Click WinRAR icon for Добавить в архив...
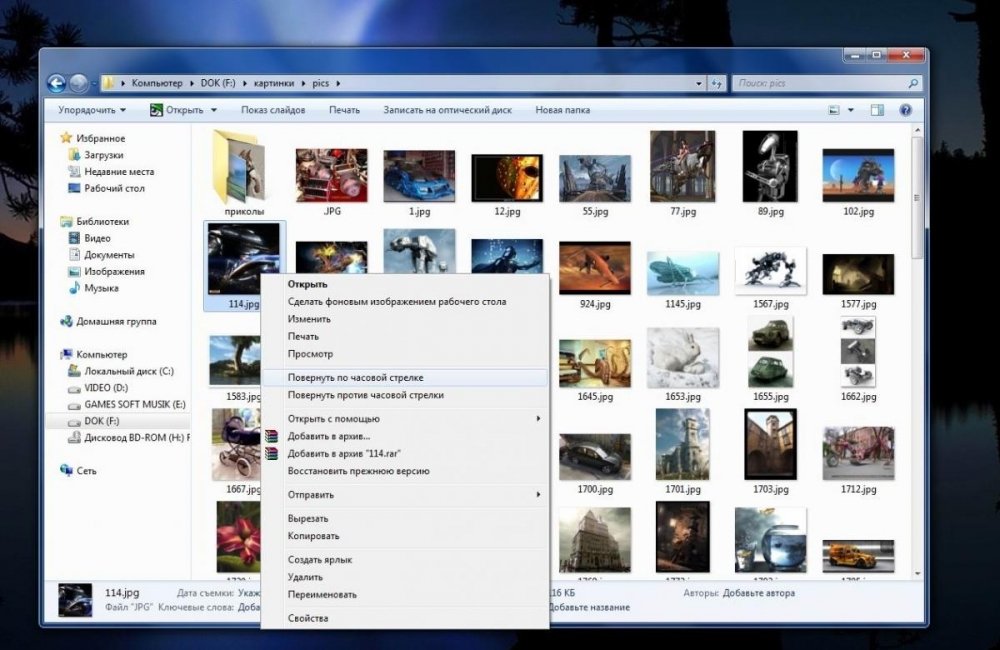The image size is (1000, 650). pos(272,436)
